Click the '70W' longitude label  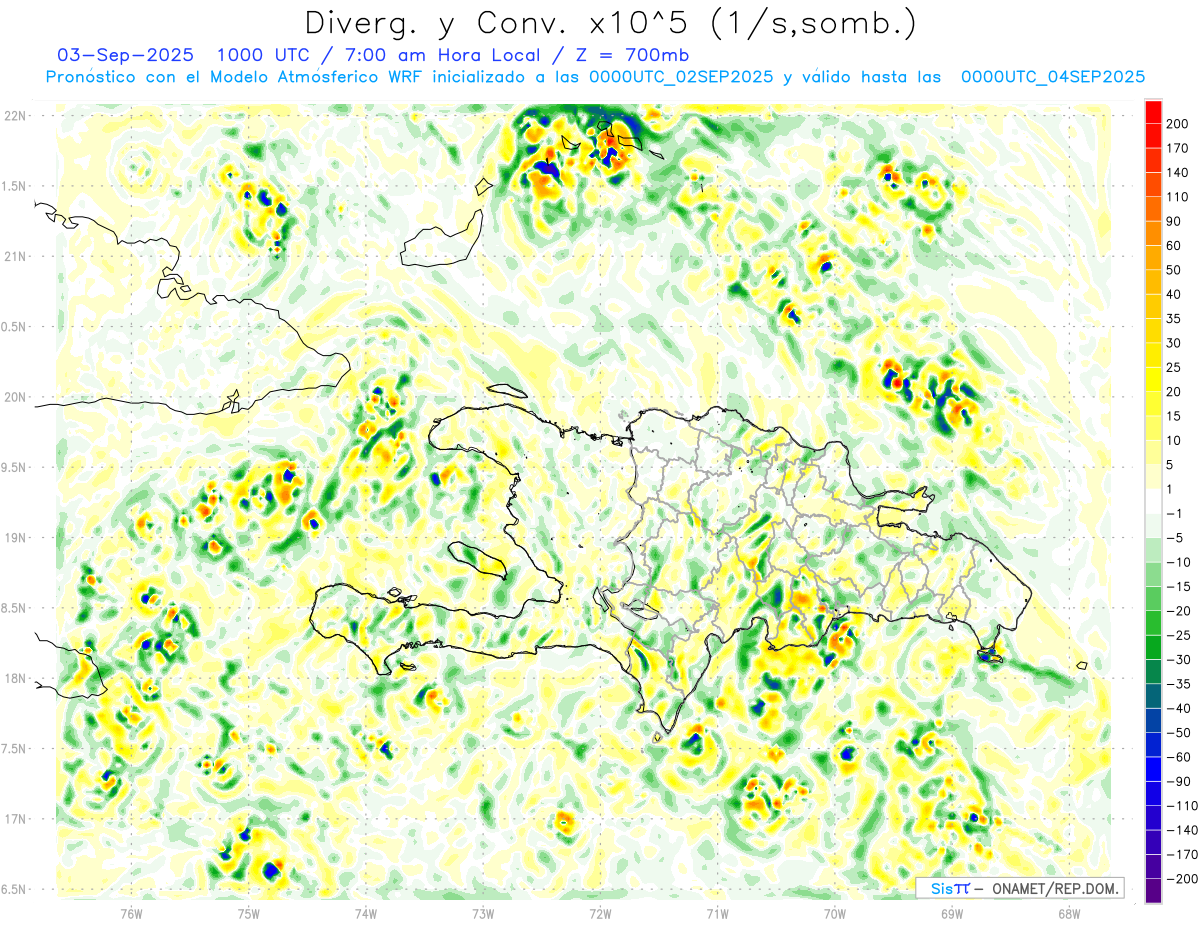pyautogui.click(x=835, y=913)
